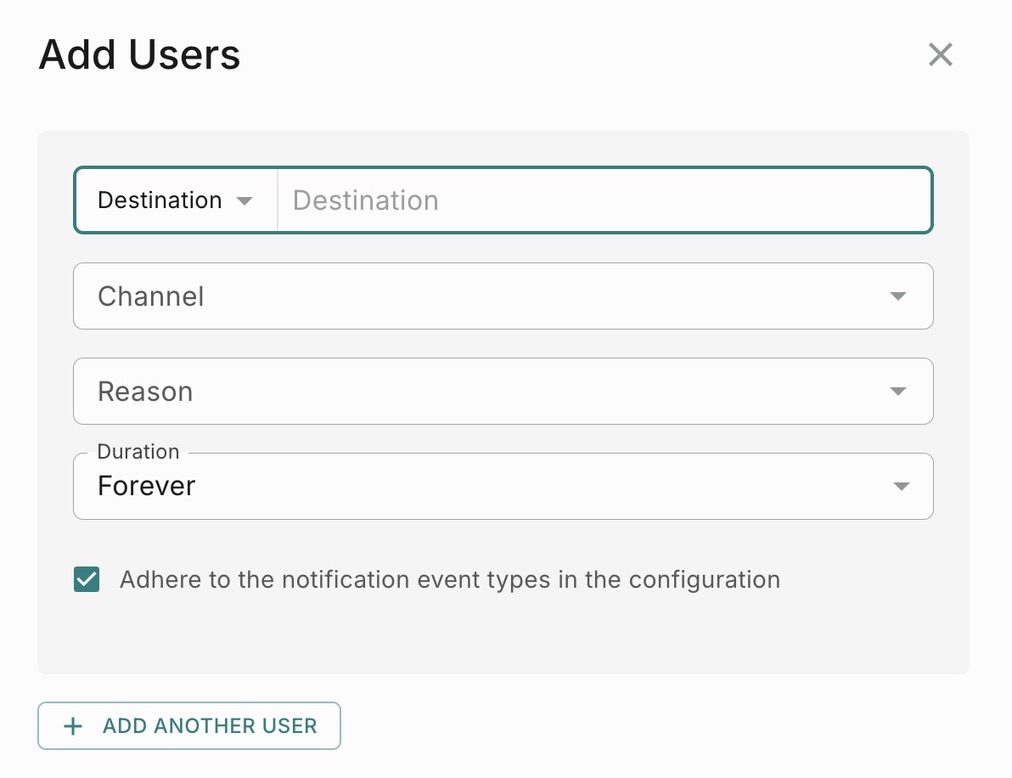Click the Channel field's caret arrow
Image resolution: width=1012 pixels, height=778 pixels.
click(x=898, y=296)
